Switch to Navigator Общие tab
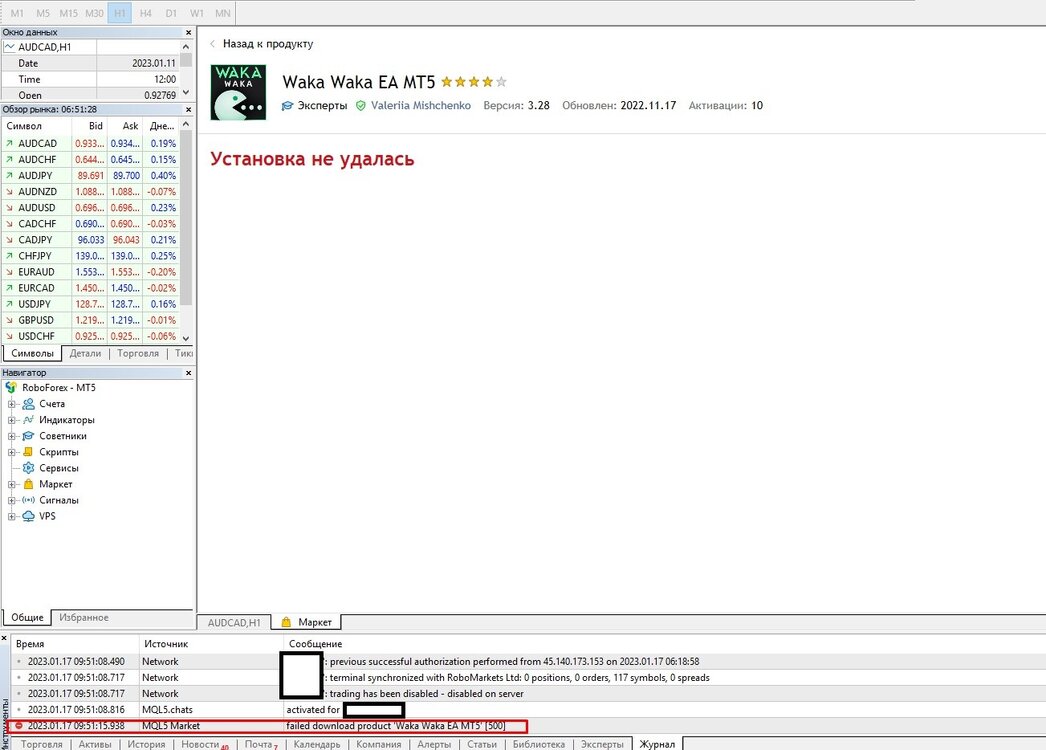Viewport: 1046px width, 750px height. (27, 618)
